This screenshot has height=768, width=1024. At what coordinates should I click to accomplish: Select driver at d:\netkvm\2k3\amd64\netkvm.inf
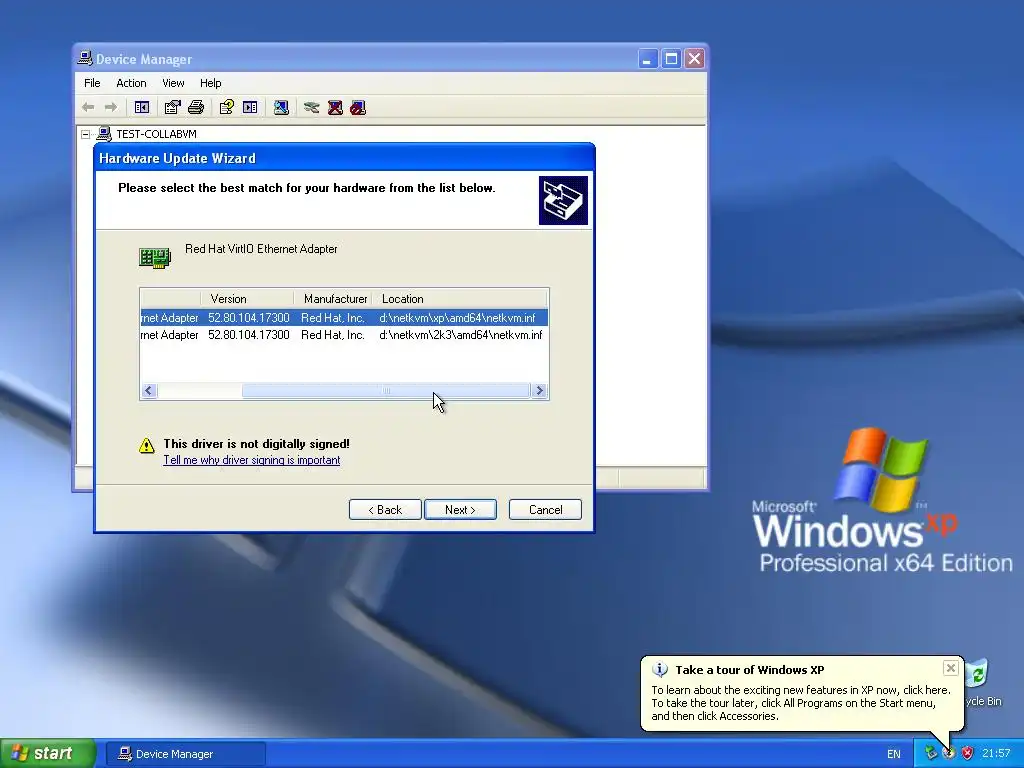point(344,335)
